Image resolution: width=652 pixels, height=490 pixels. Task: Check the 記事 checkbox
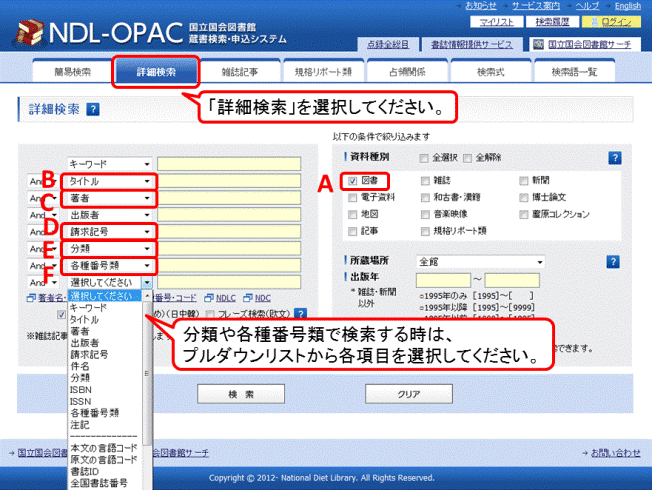(x=352, y=231)
